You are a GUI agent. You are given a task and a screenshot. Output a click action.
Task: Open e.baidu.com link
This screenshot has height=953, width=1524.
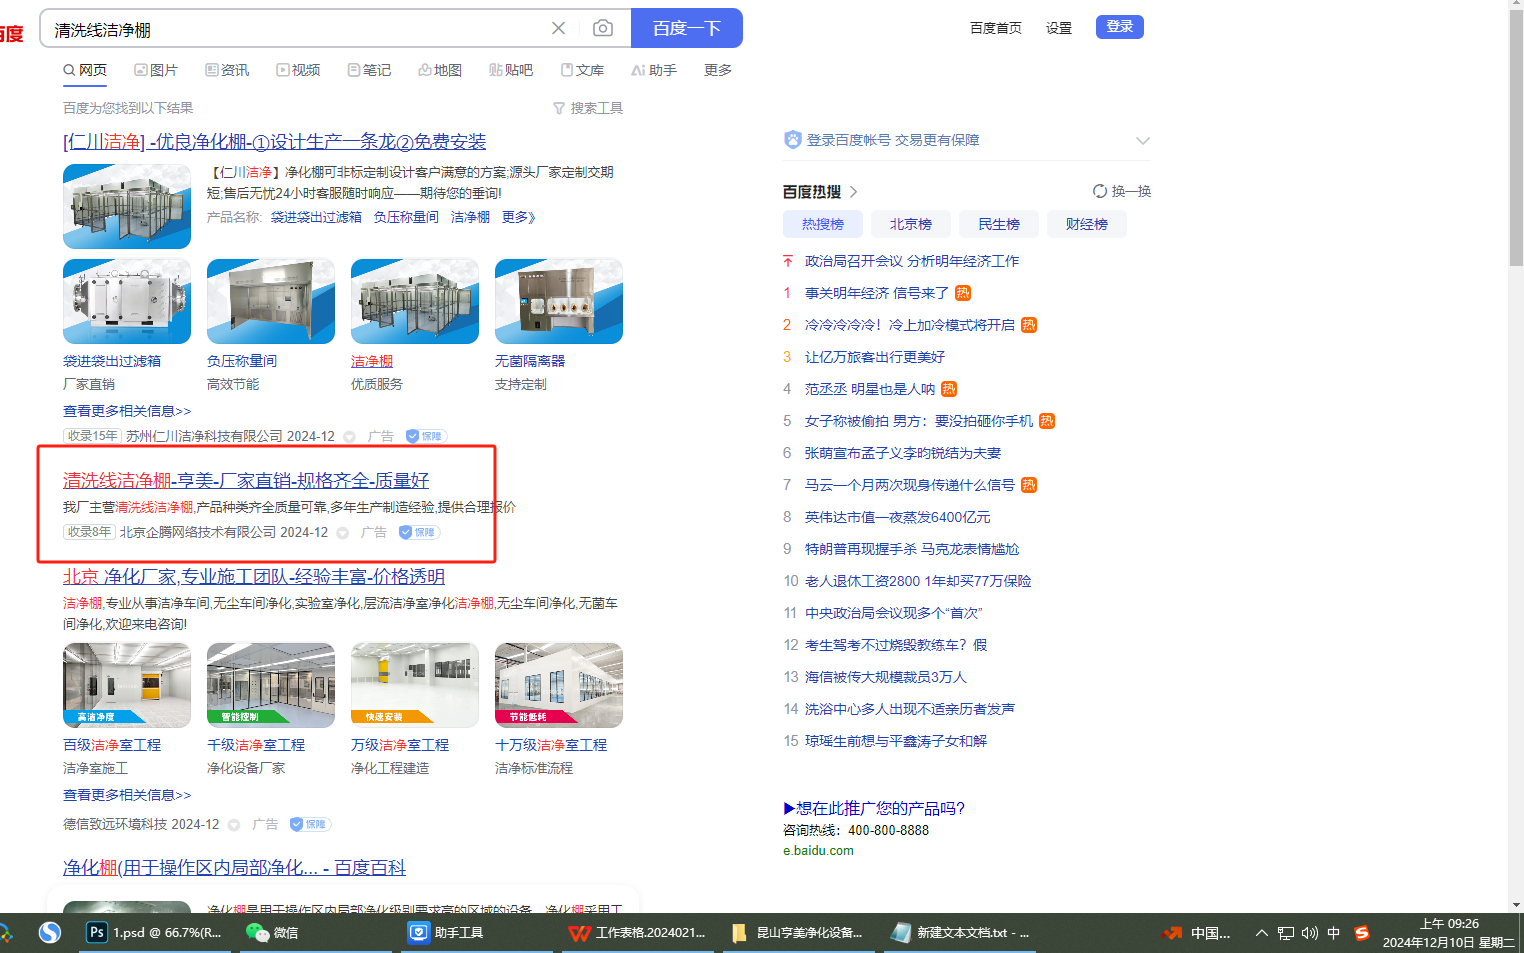[x=818, y=851]
